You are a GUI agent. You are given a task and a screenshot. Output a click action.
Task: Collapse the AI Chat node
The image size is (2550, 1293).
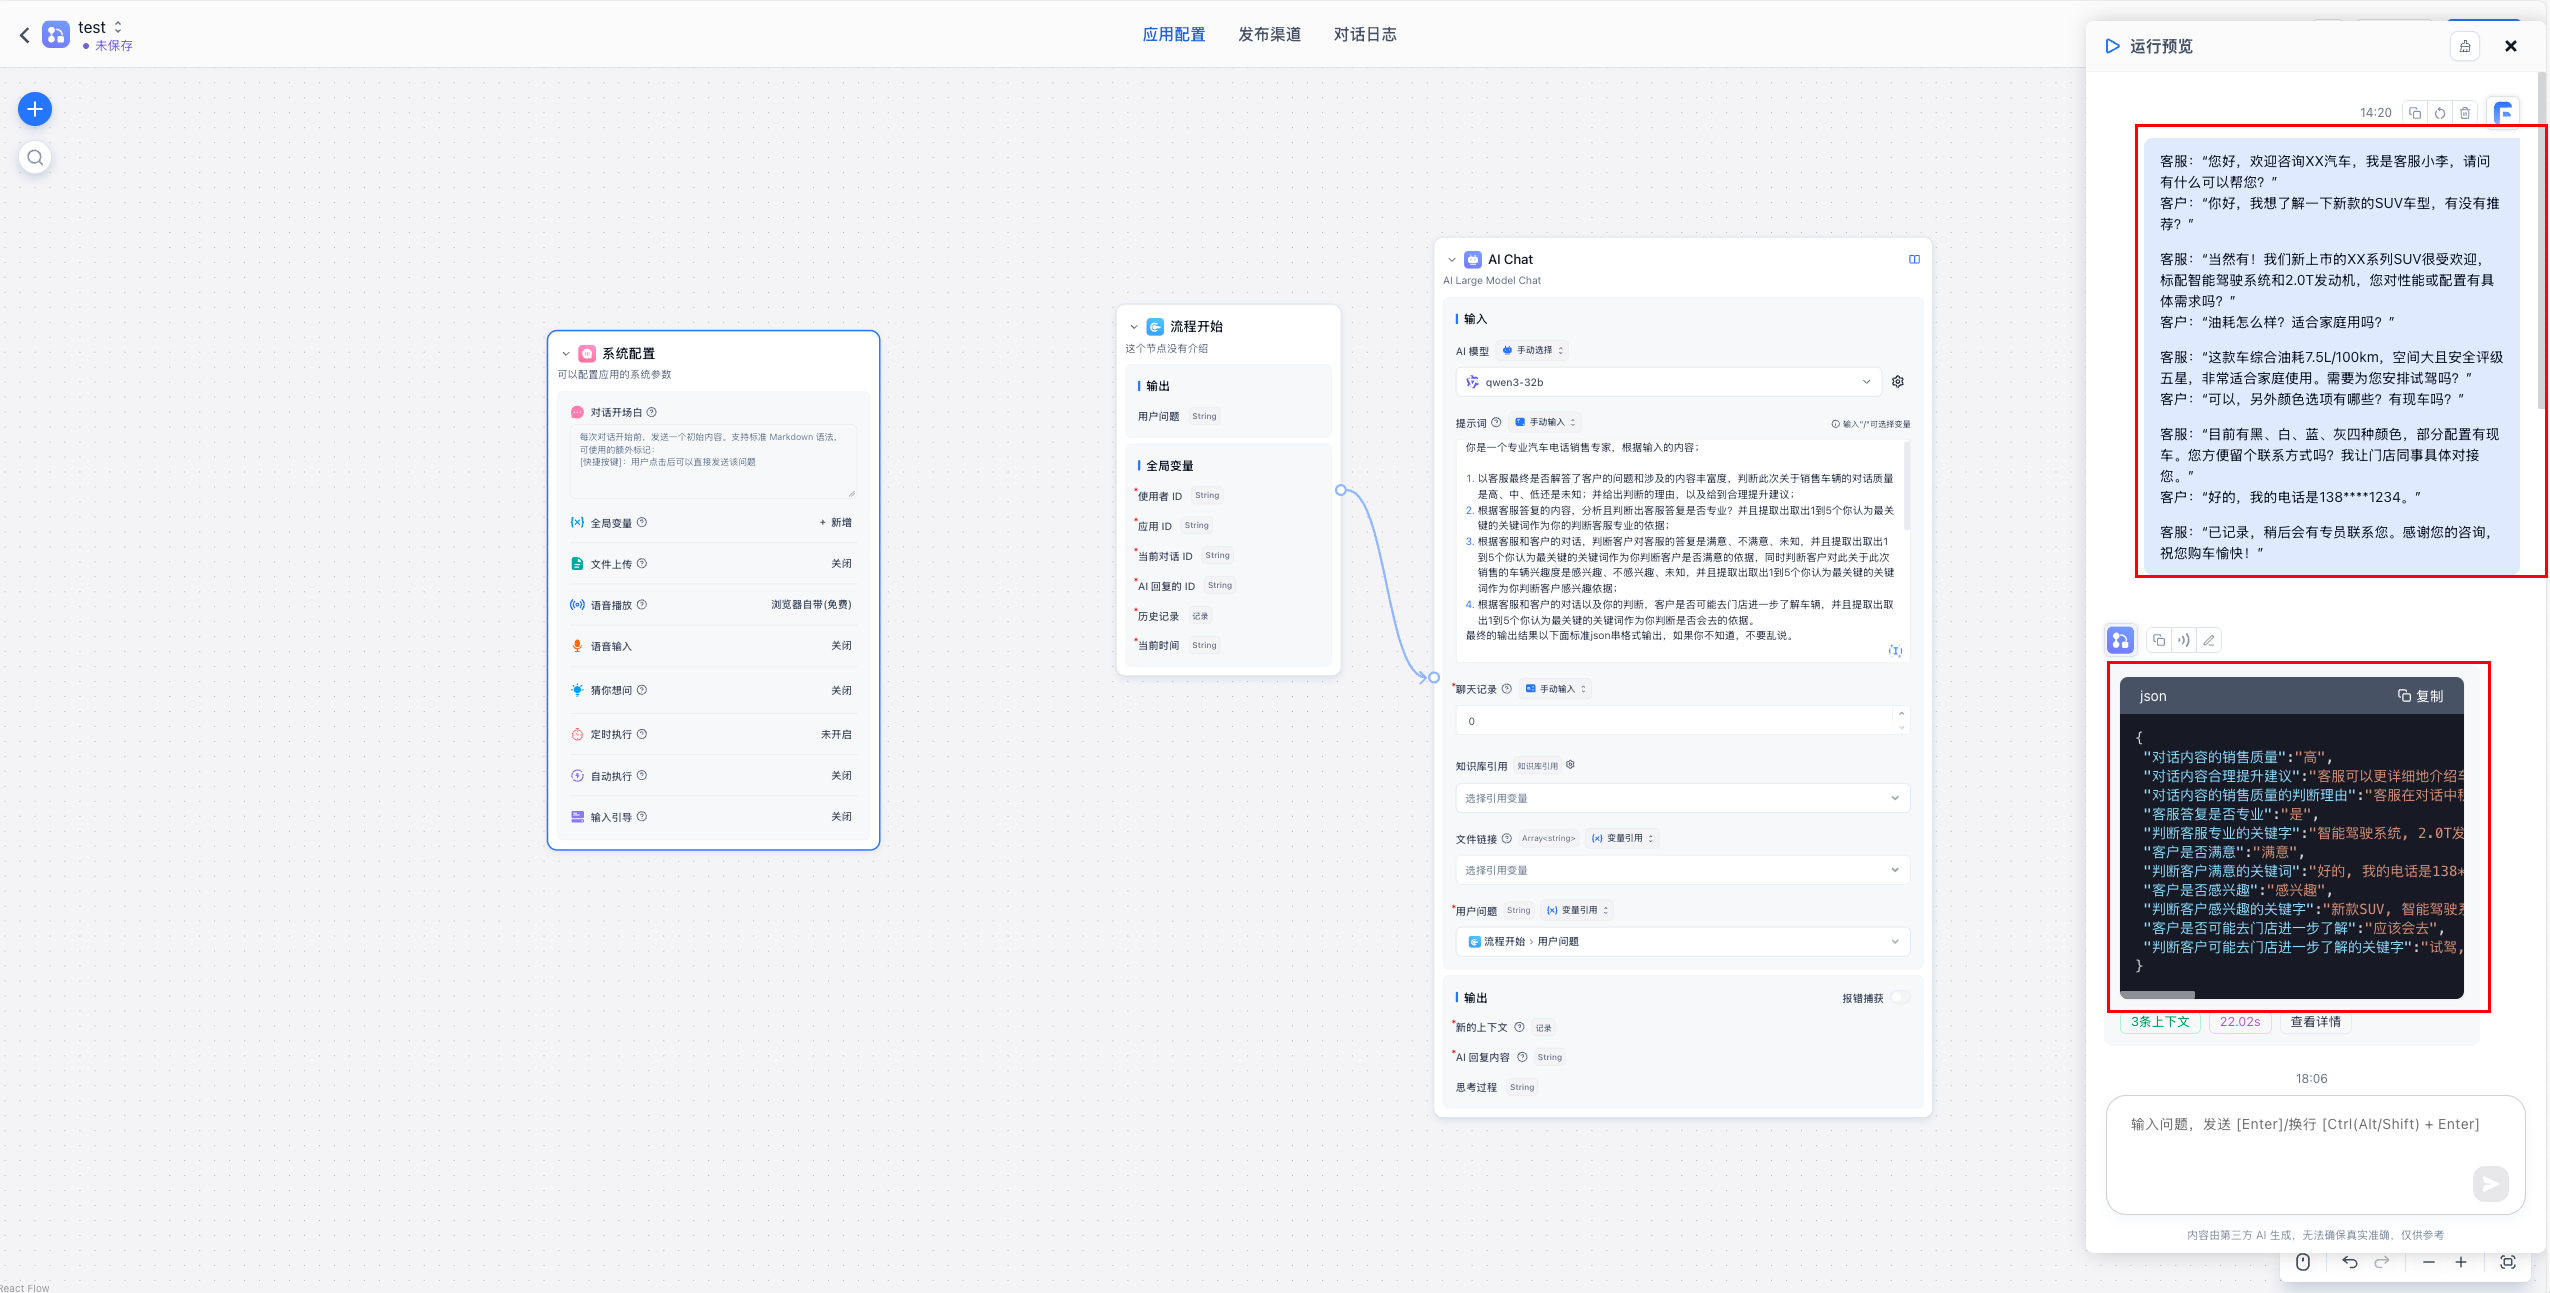click(x=1452, y=260)
